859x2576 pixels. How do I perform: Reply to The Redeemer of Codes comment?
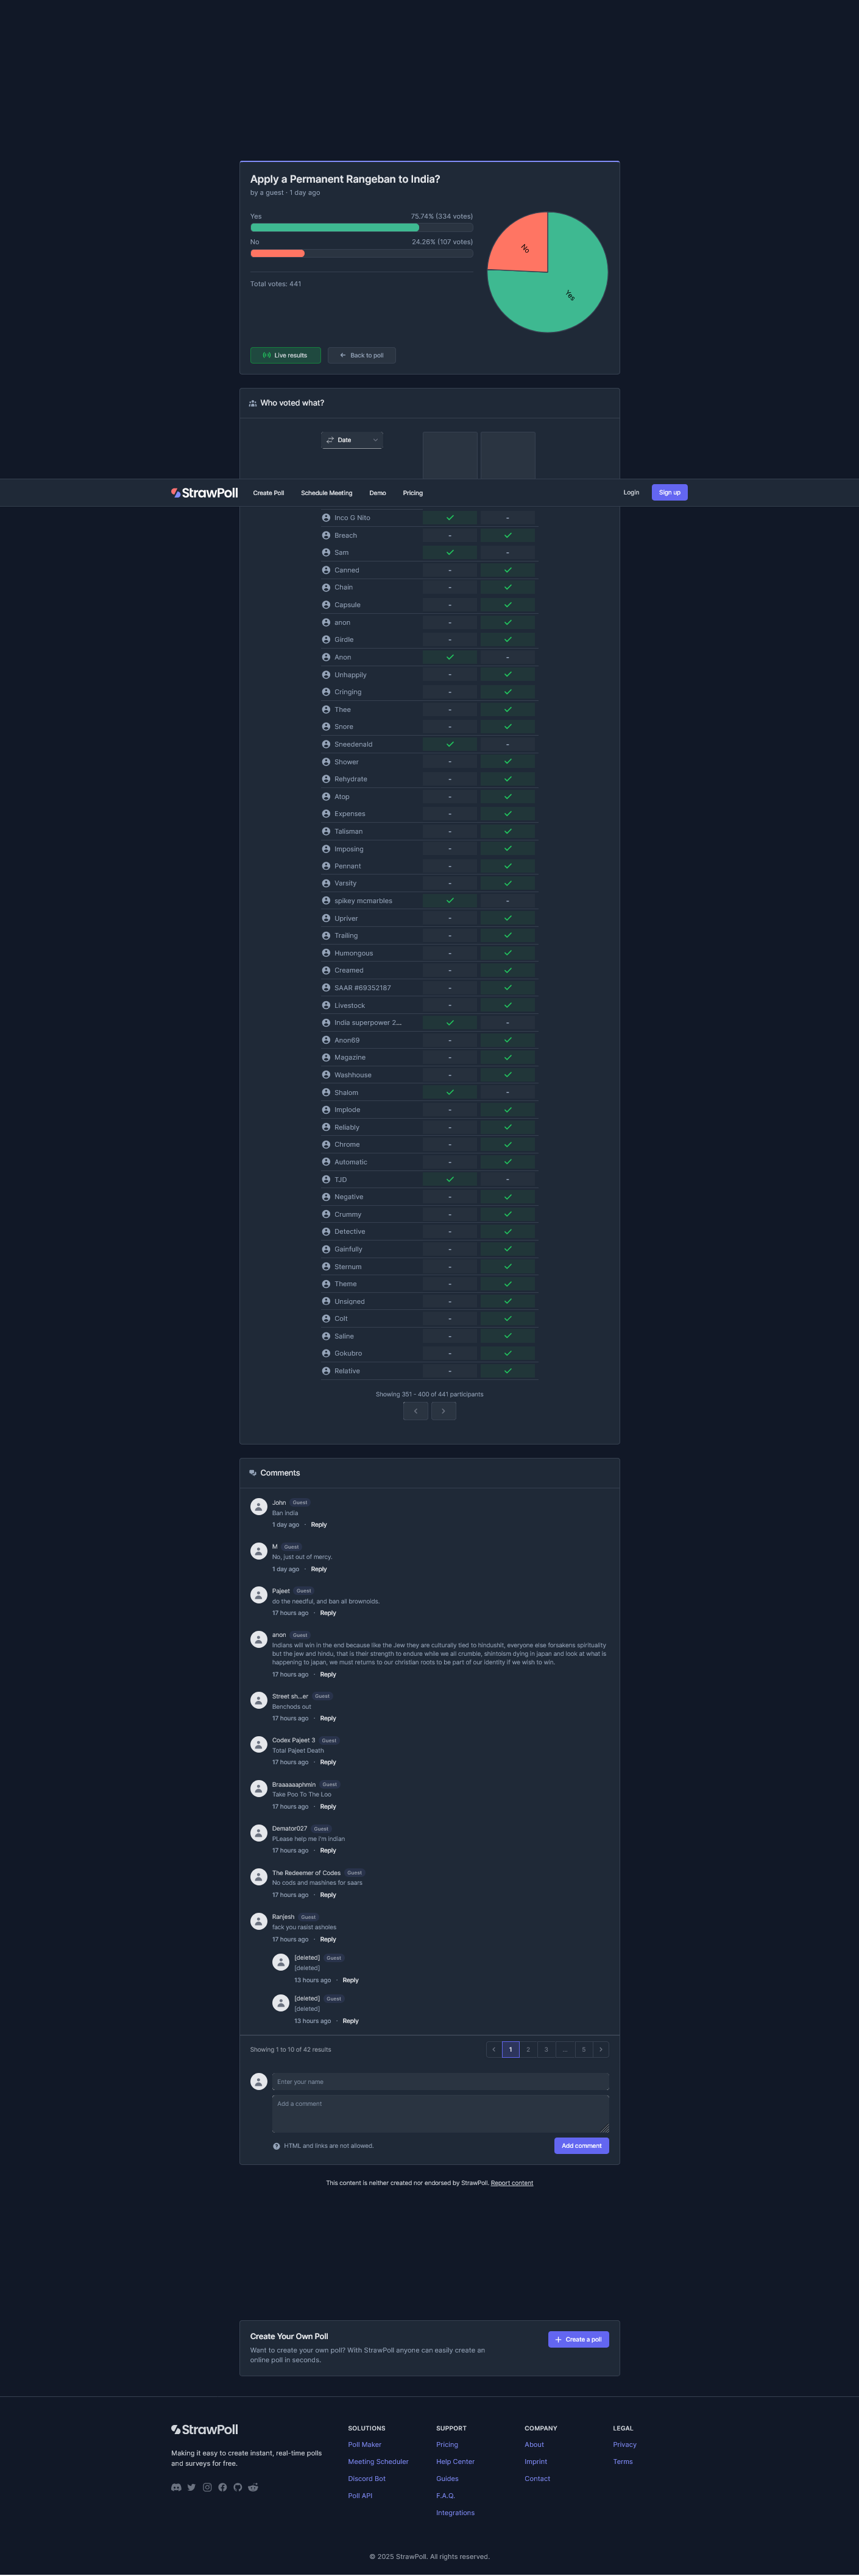(328, 1894)
